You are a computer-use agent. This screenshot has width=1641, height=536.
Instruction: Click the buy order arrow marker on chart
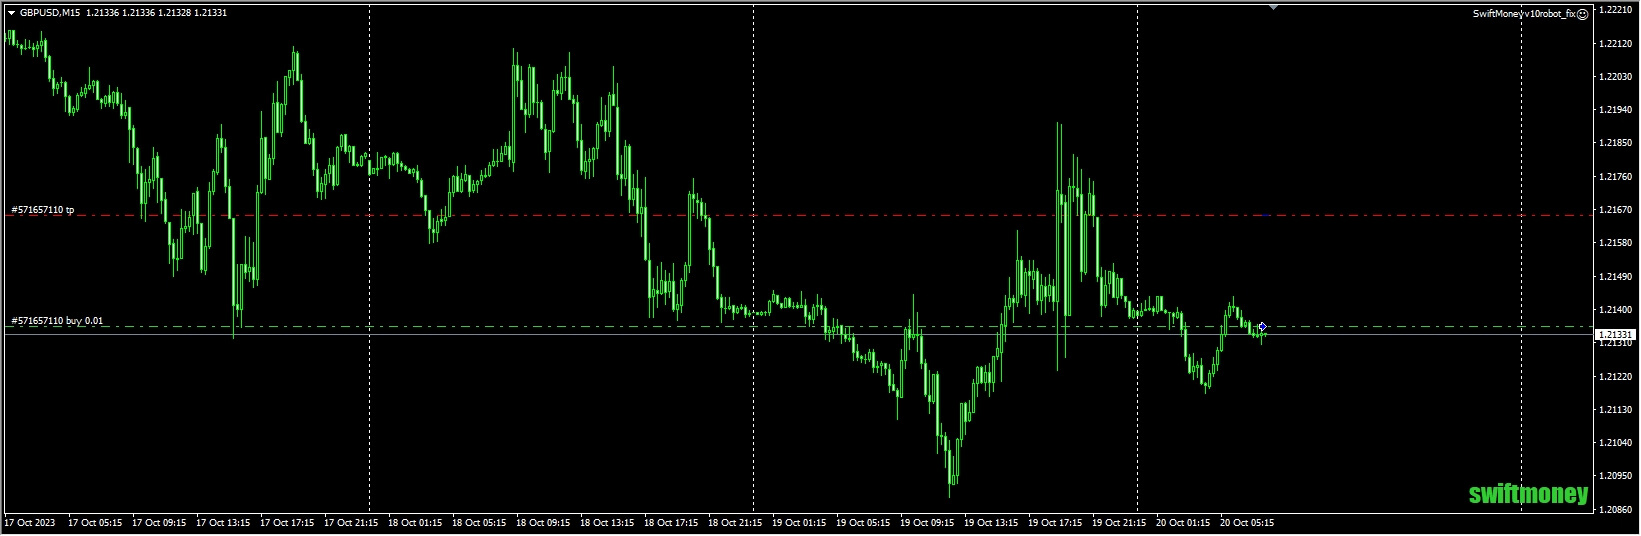[x=1262, y=327]
